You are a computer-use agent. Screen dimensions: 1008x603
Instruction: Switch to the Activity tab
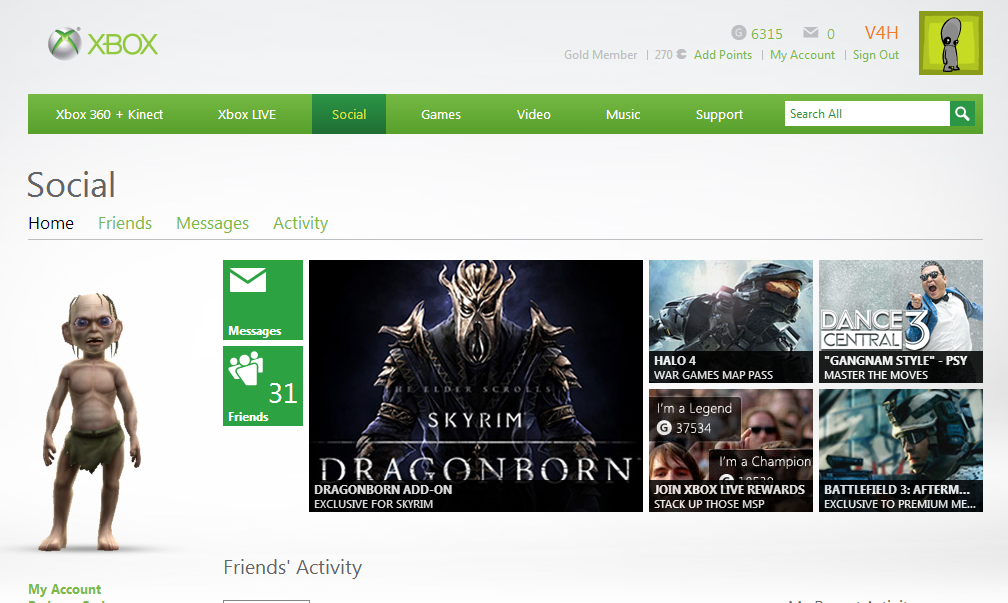click(x=300, y=223)
